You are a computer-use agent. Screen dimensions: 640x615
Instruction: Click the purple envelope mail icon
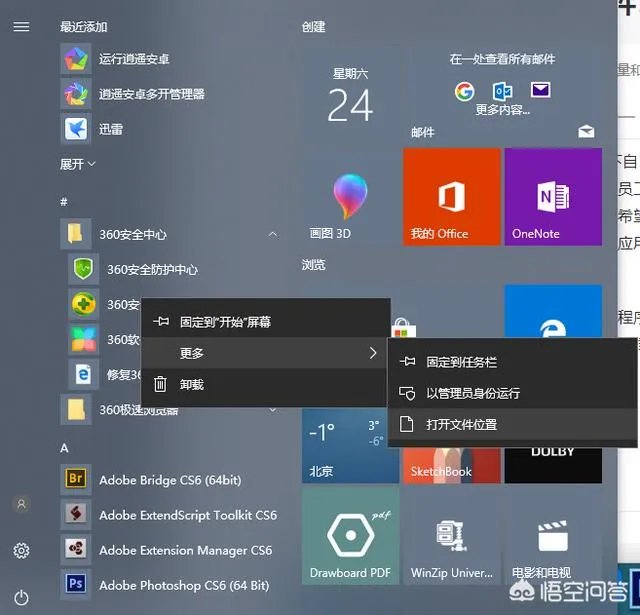pos(541,90)
